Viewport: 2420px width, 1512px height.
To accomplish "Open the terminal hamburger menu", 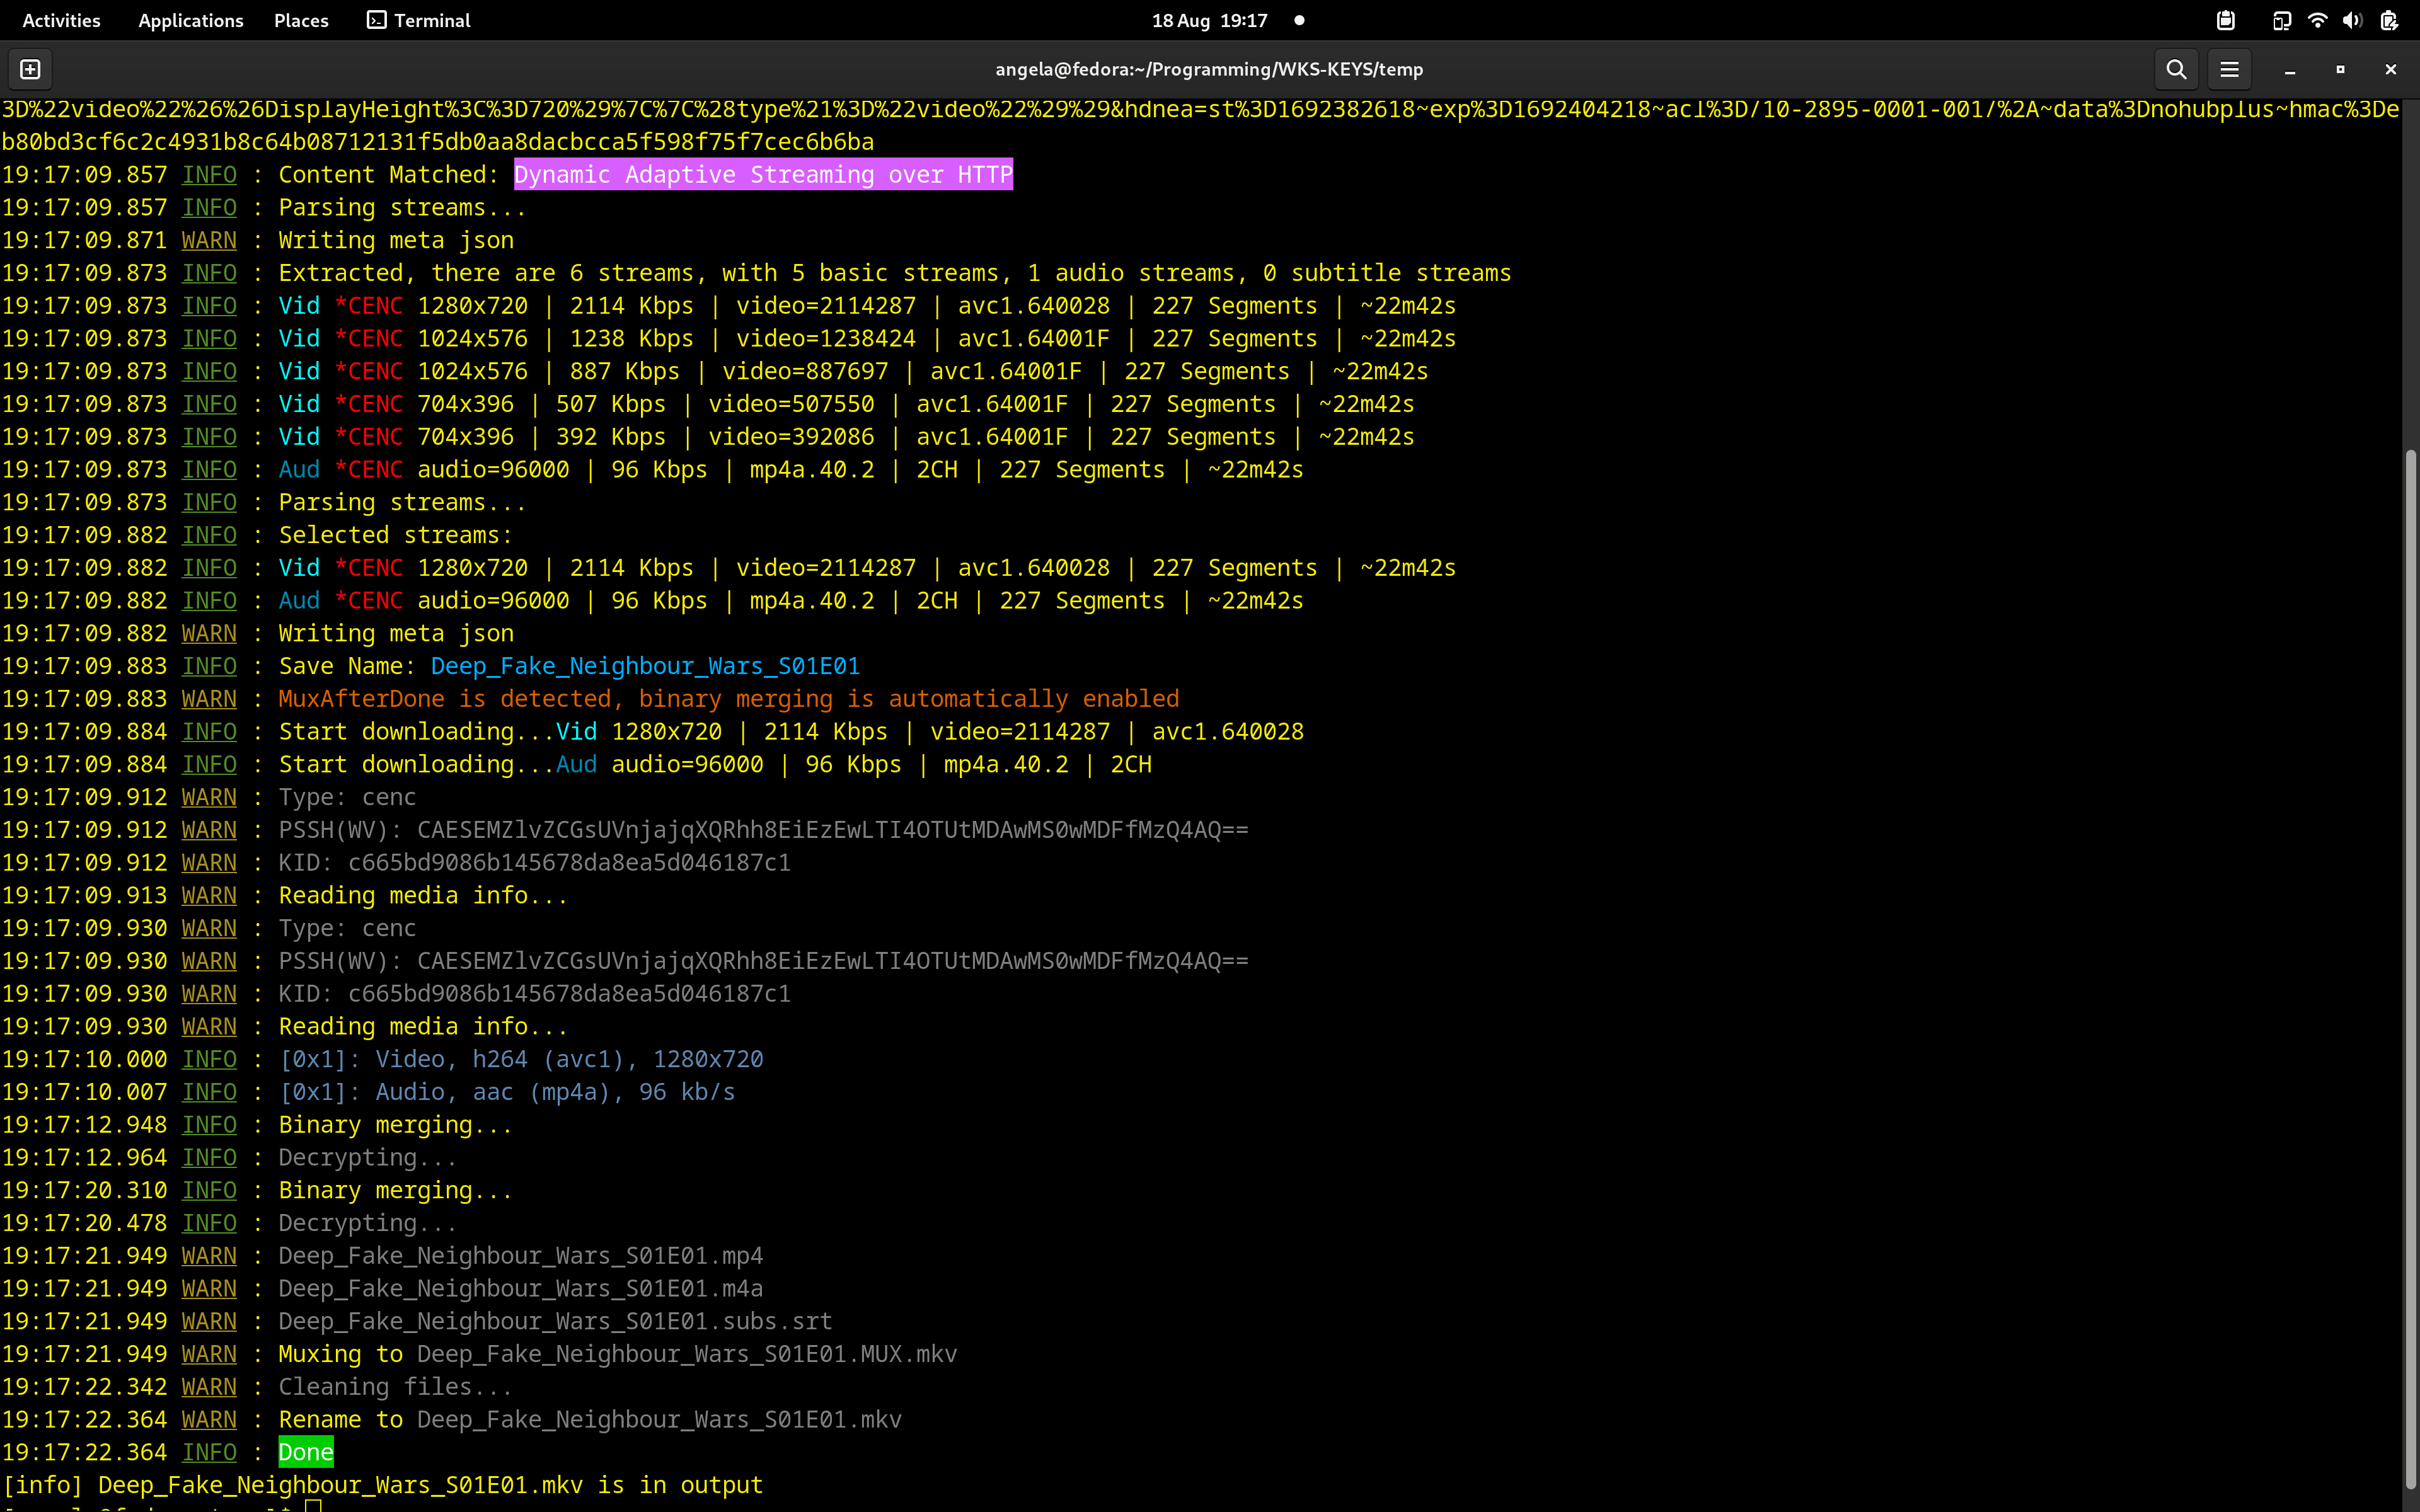I will [x=2229, y=69].
